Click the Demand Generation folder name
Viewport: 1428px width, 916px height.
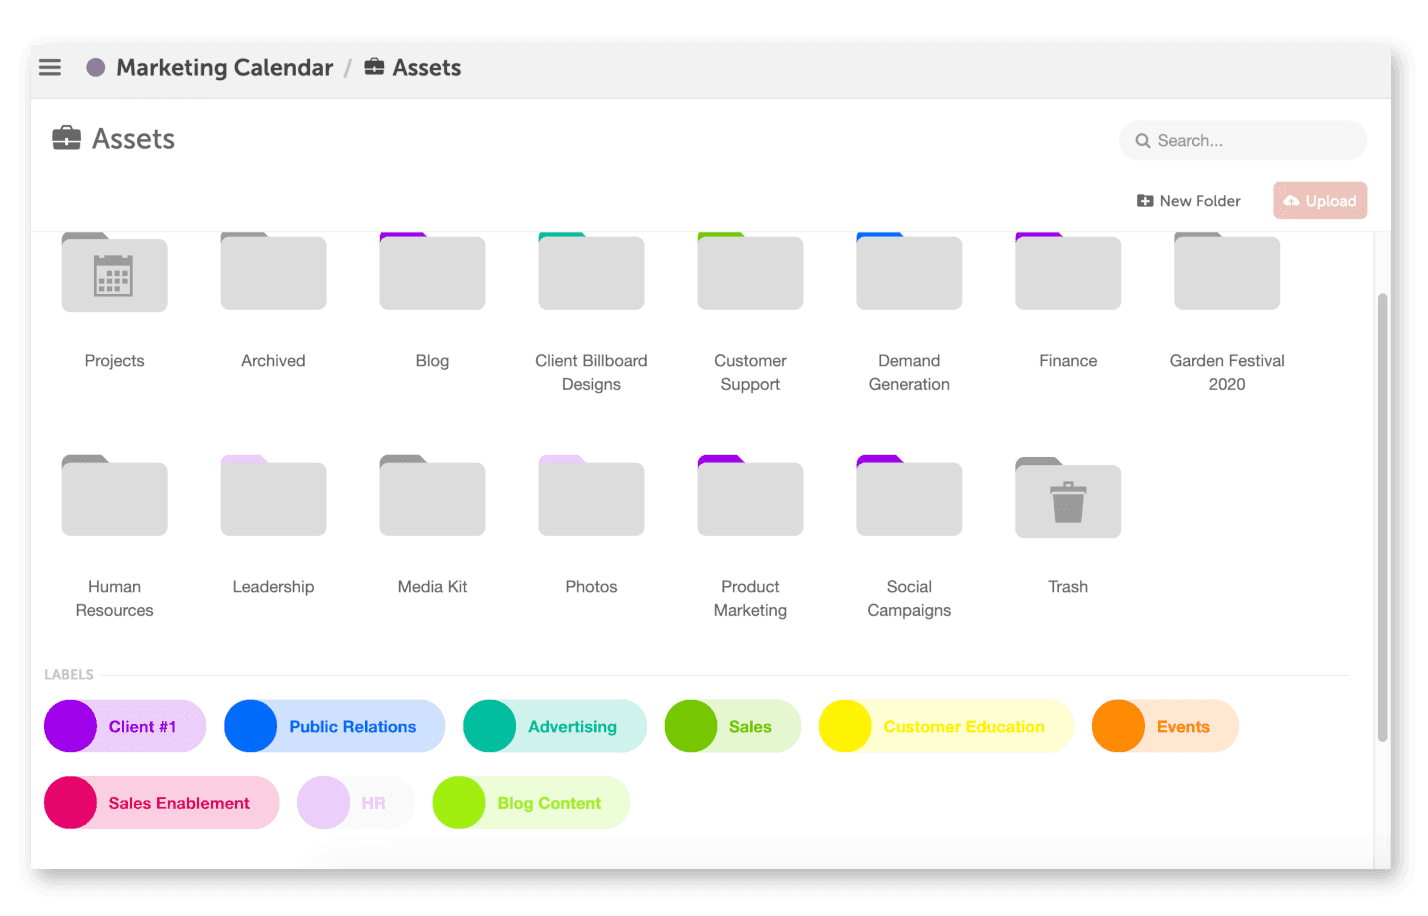(x=909, y=372)
